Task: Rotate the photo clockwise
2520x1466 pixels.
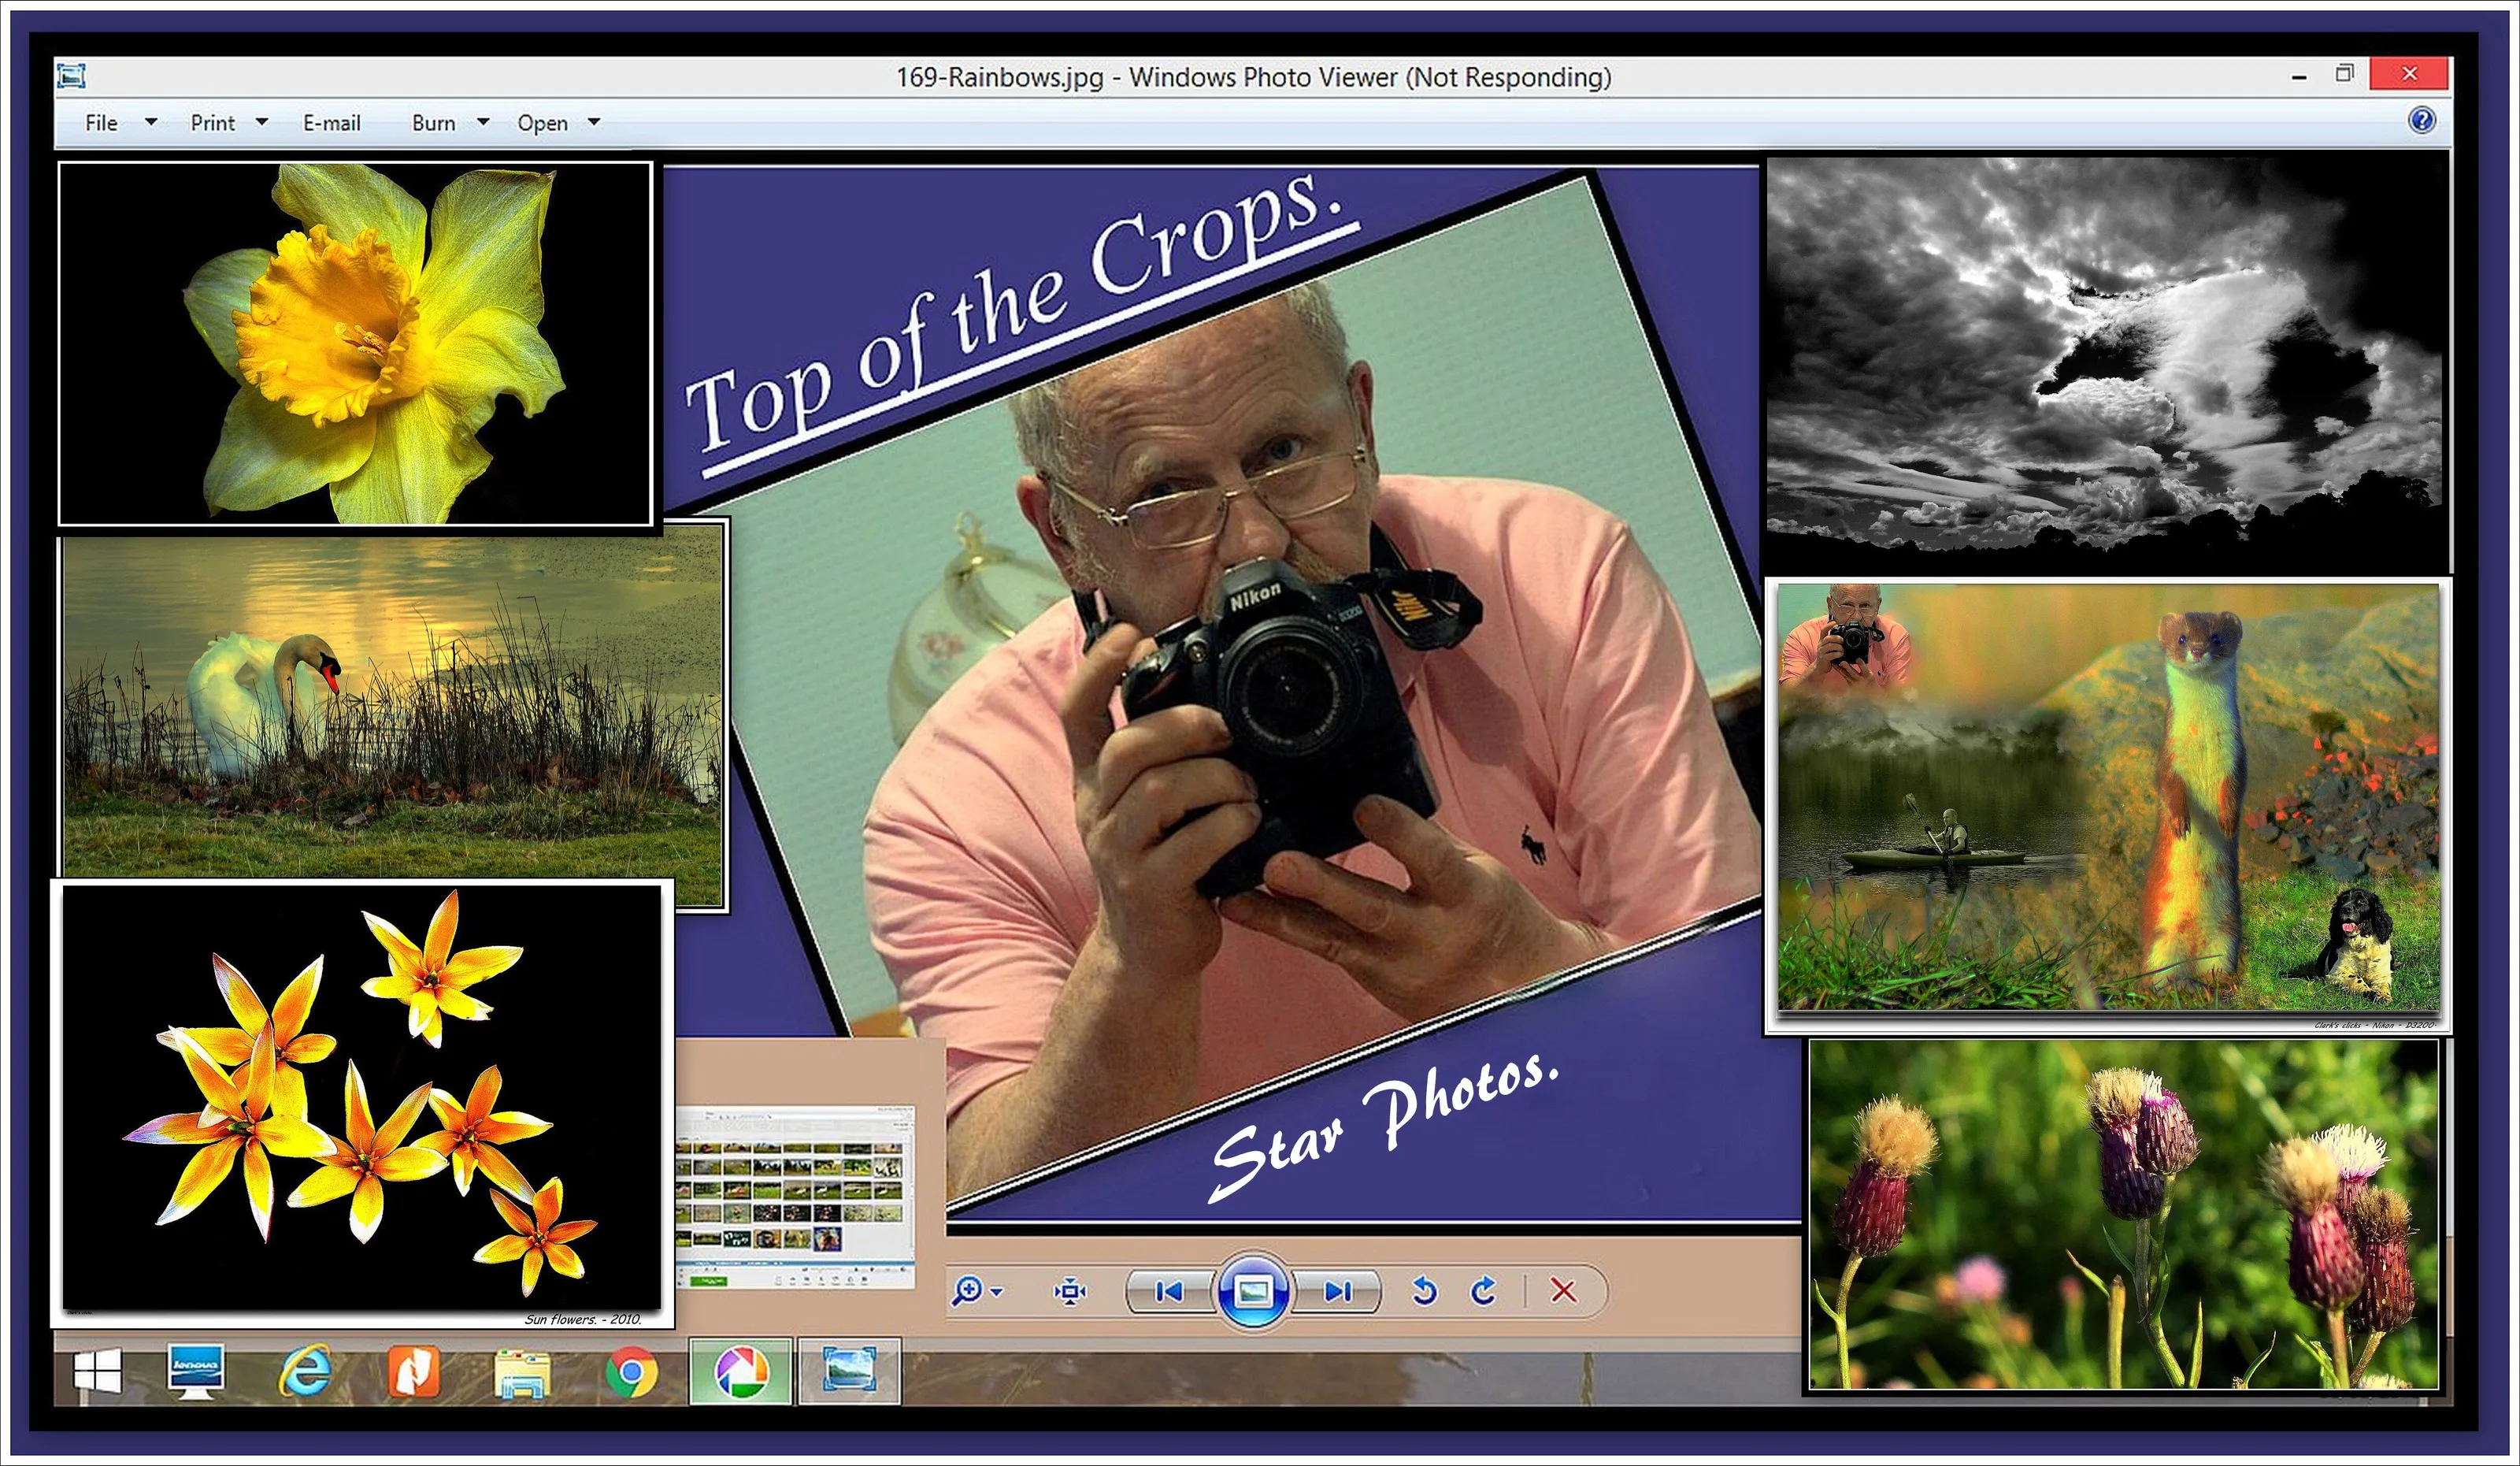Action: pos(1483,1292)
